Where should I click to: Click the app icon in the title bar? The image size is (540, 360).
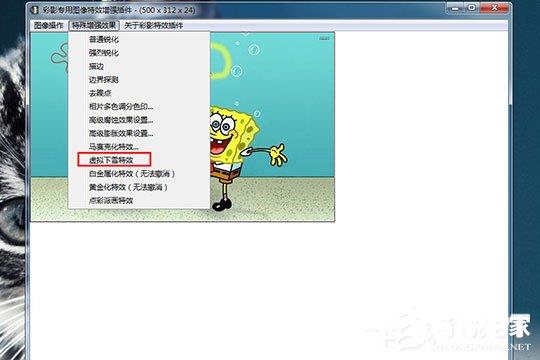34,10
